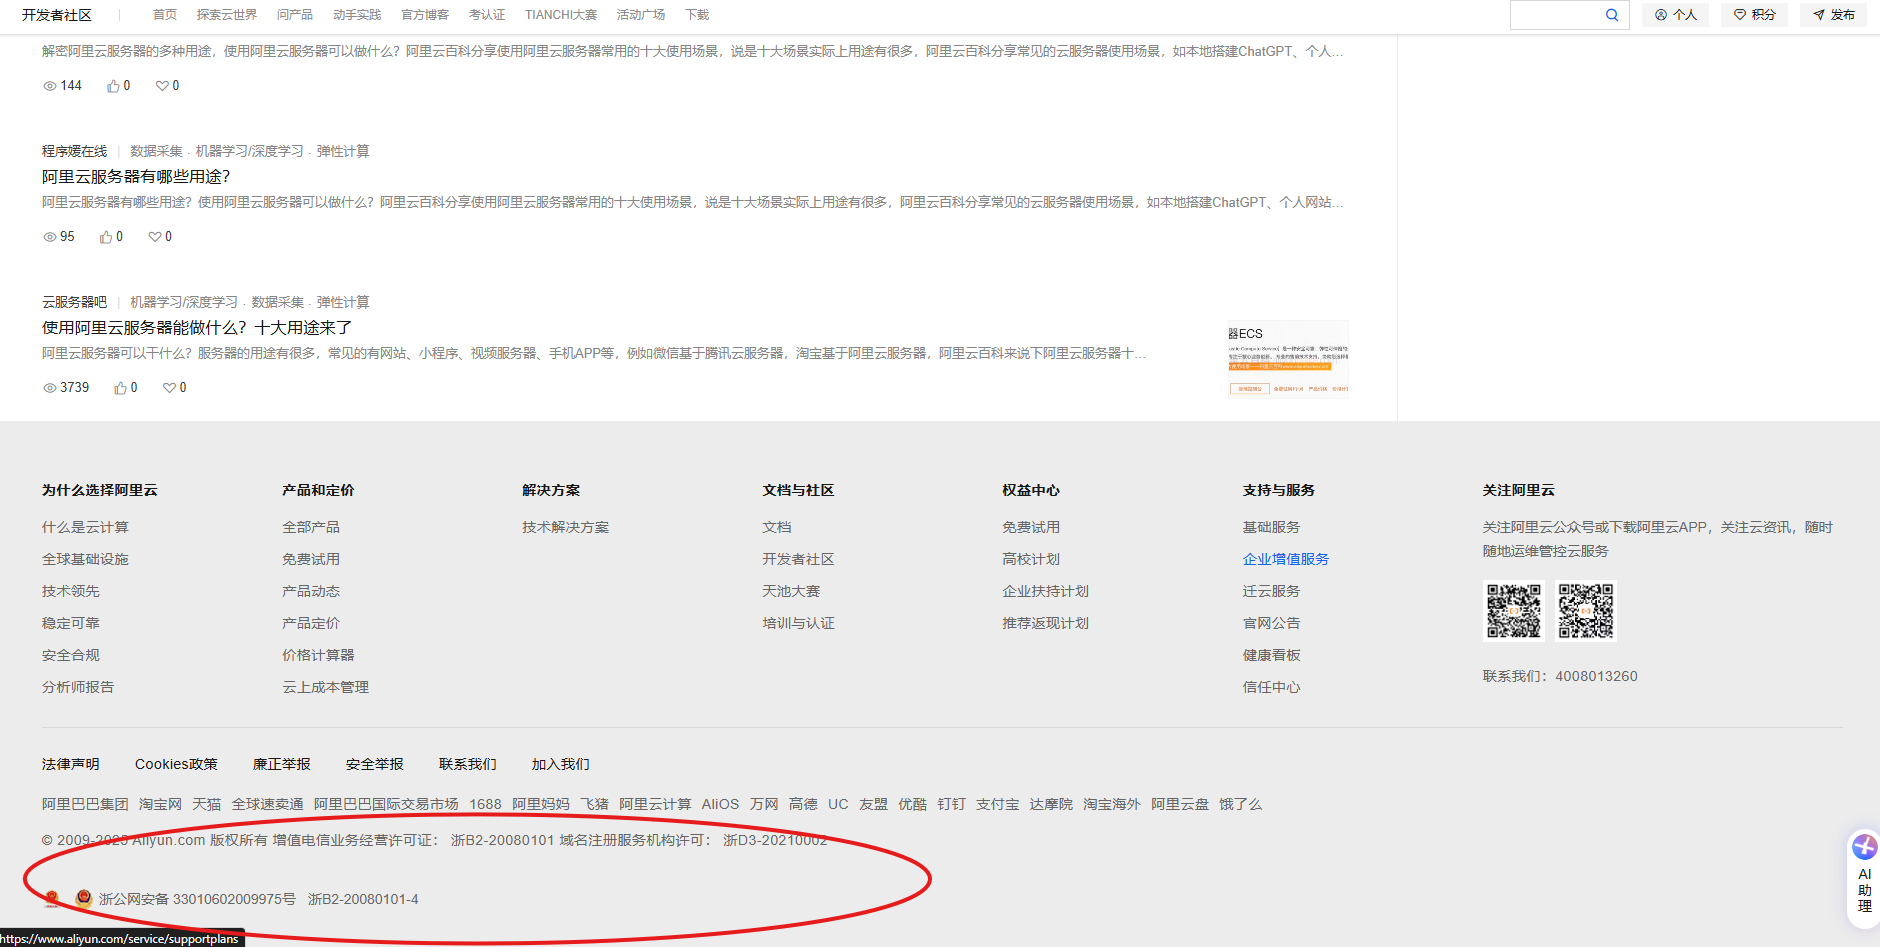Open 阿里巴巴集团 footer link
Viewport: 1880px width, 947px height.
point(85,804)
